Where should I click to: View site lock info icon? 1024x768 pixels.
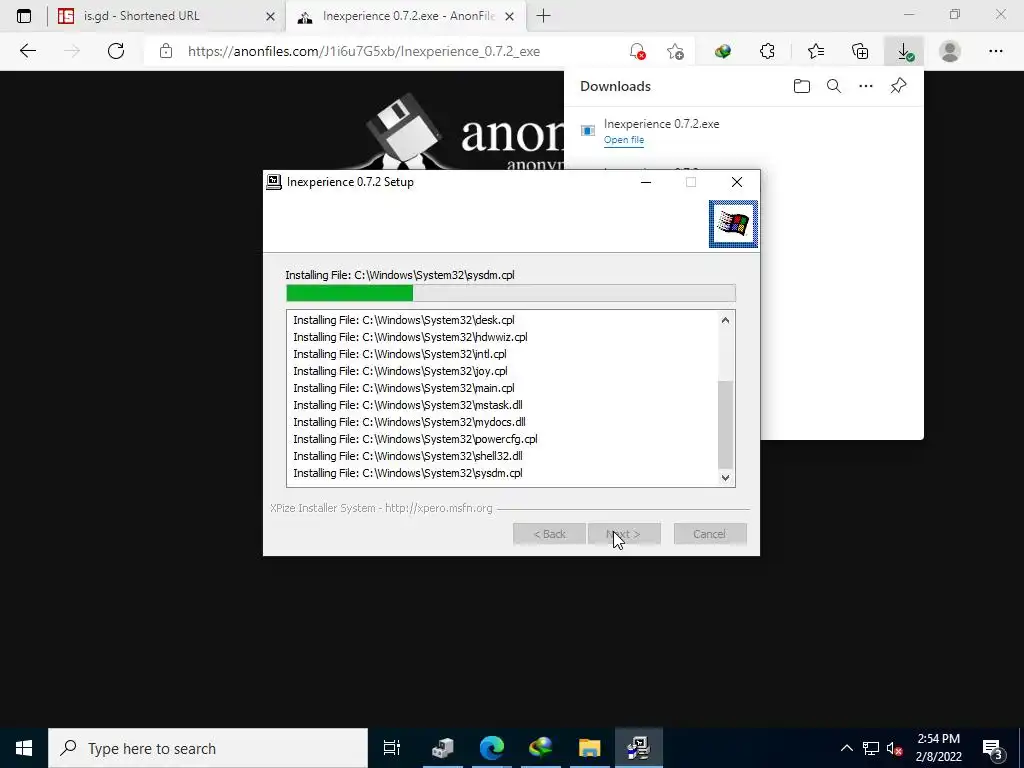pos(166,51)
